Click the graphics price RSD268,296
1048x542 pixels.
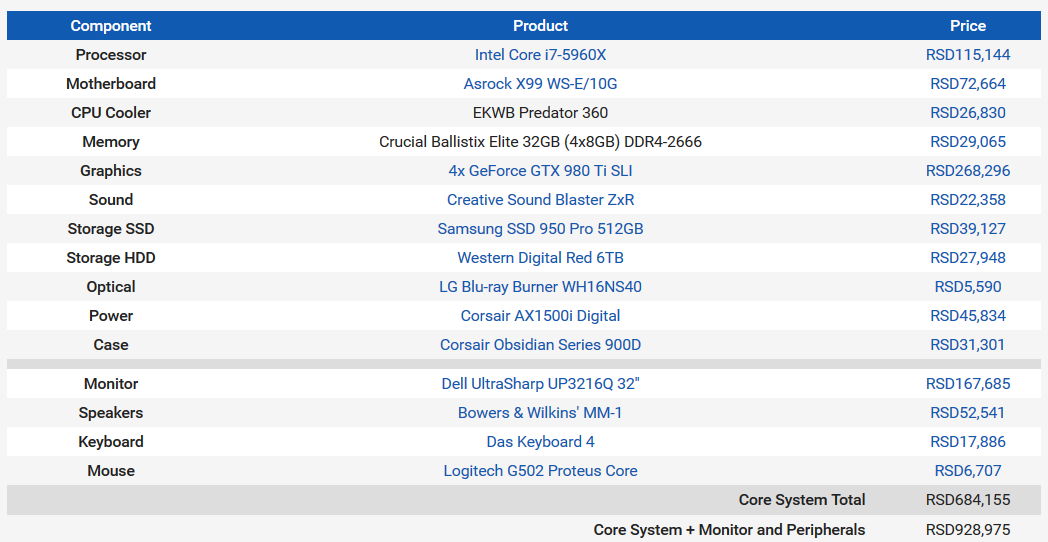(x=968, y=170)
